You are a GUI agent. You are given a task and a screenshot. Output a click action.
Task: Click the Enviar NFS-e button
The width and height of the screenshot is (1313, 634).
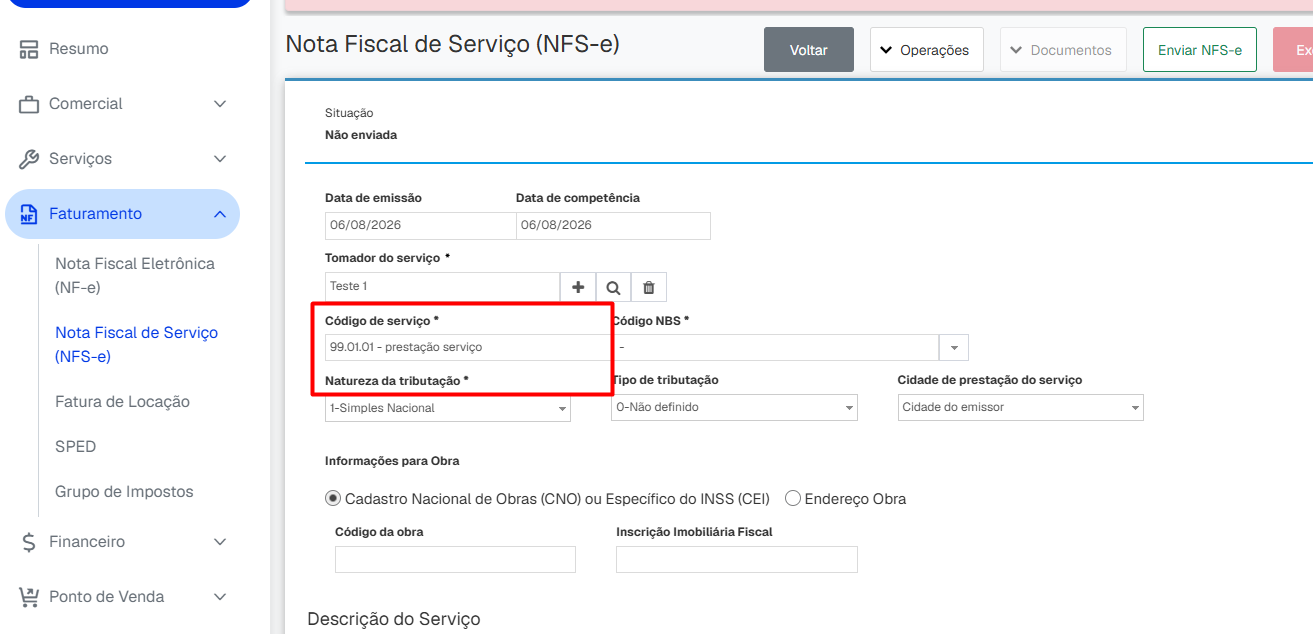(1200, 50)
